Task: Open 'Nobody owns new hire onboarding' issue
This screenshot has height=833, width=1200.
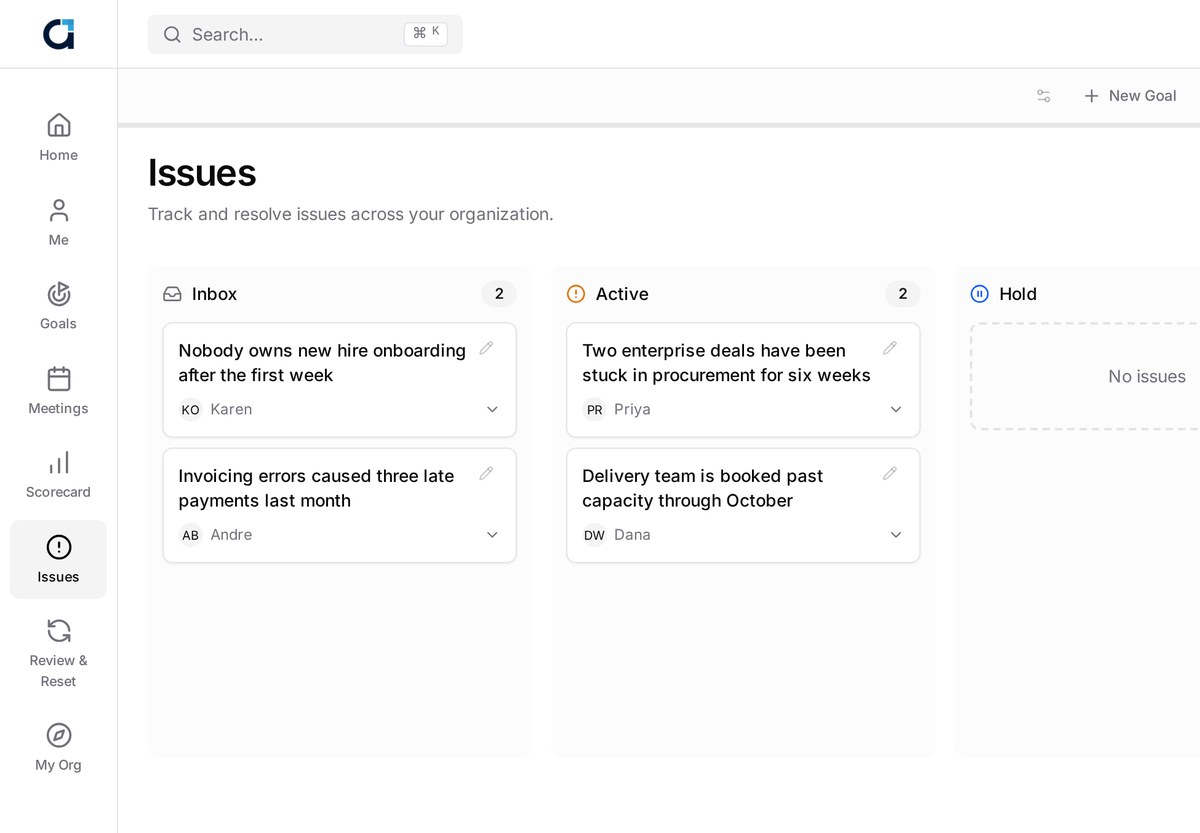Action: click(x=322, y=363)
